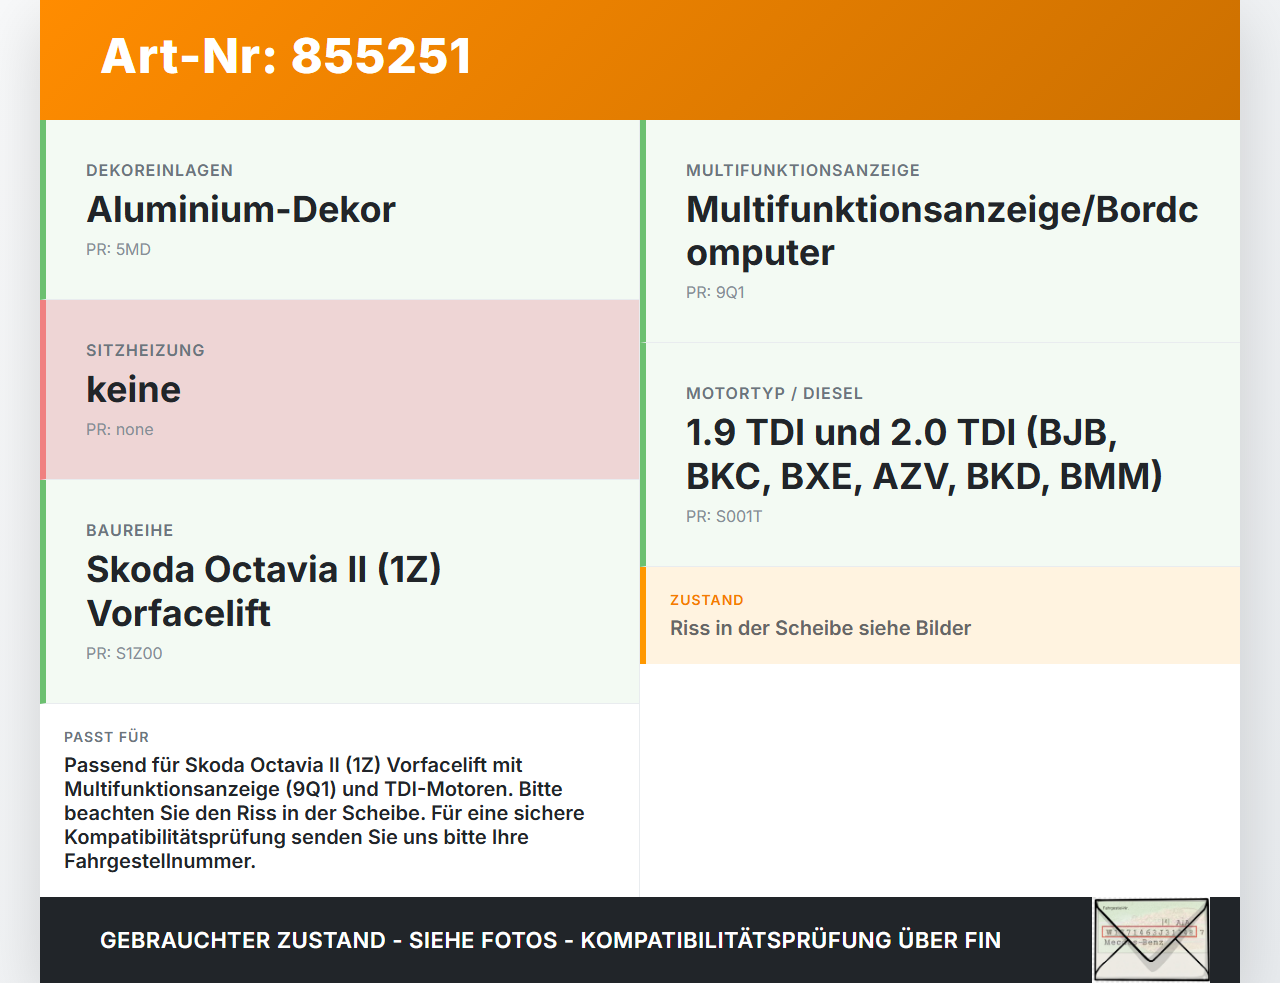
Task: Click the dark footer banner text
Action: click(550, 941)
